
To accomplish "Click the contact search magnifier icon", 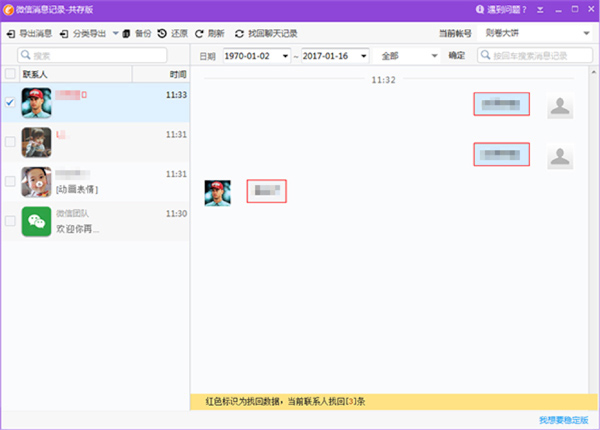I will tap(26, 55).
